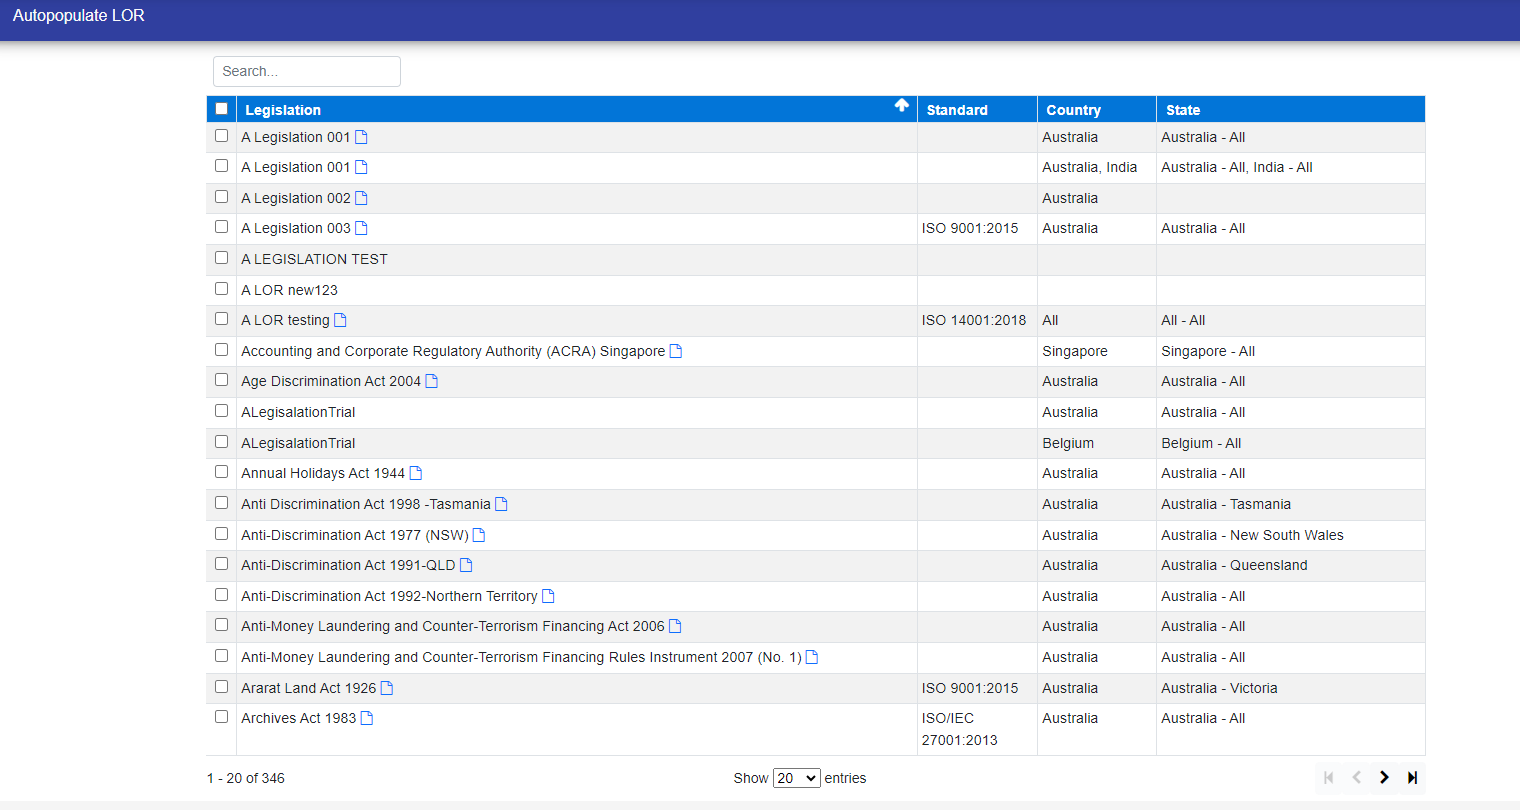Select checkbox for Anti-Discrimination Act 1991-QLD
The height and width of the screenshot is (810, 1520).
(221, 564)
